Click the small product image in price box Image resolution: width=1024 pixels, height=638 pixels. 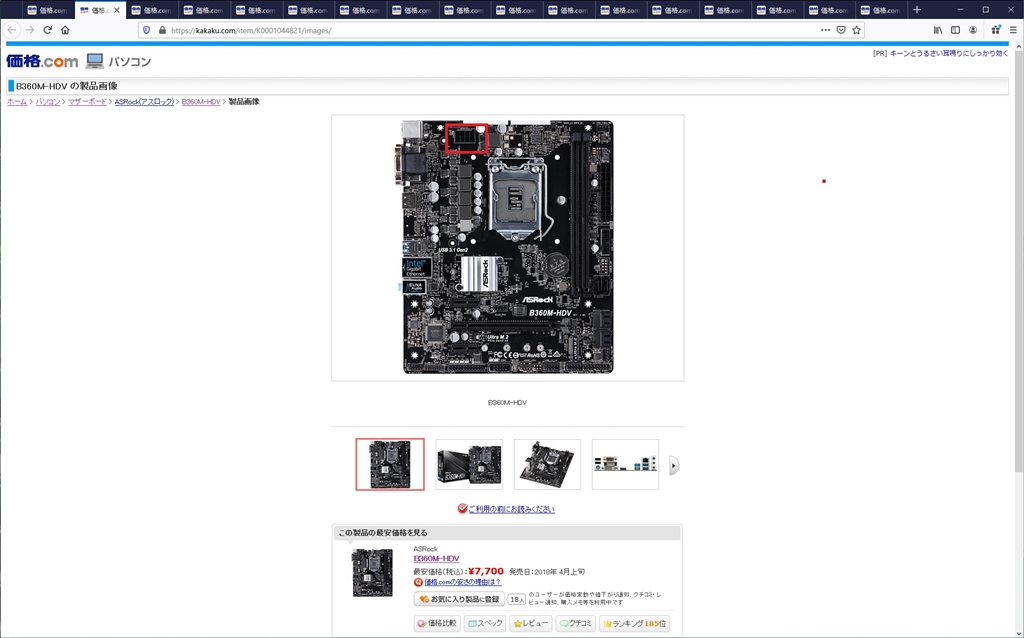click(372, 573)
